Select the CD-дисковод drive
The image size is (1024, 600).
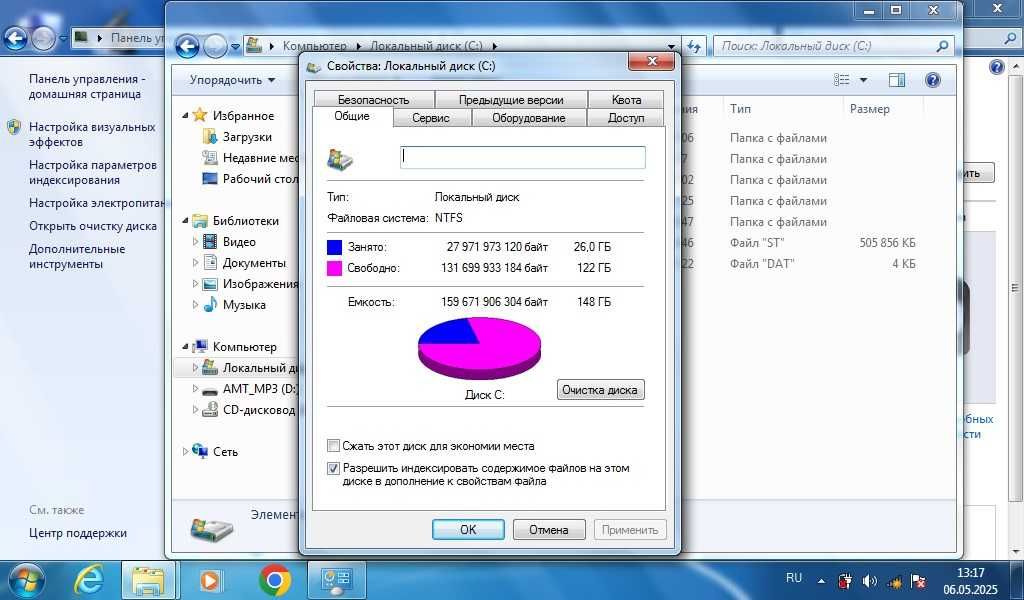[249, 410]
